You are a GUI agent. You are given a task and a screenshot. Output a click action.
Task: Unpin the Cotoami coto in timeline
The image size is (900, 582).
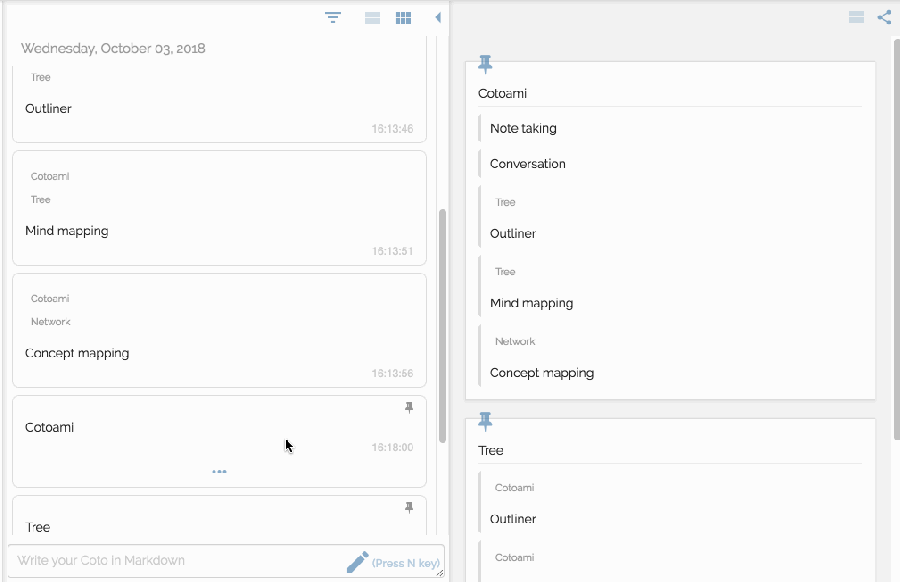408,408
